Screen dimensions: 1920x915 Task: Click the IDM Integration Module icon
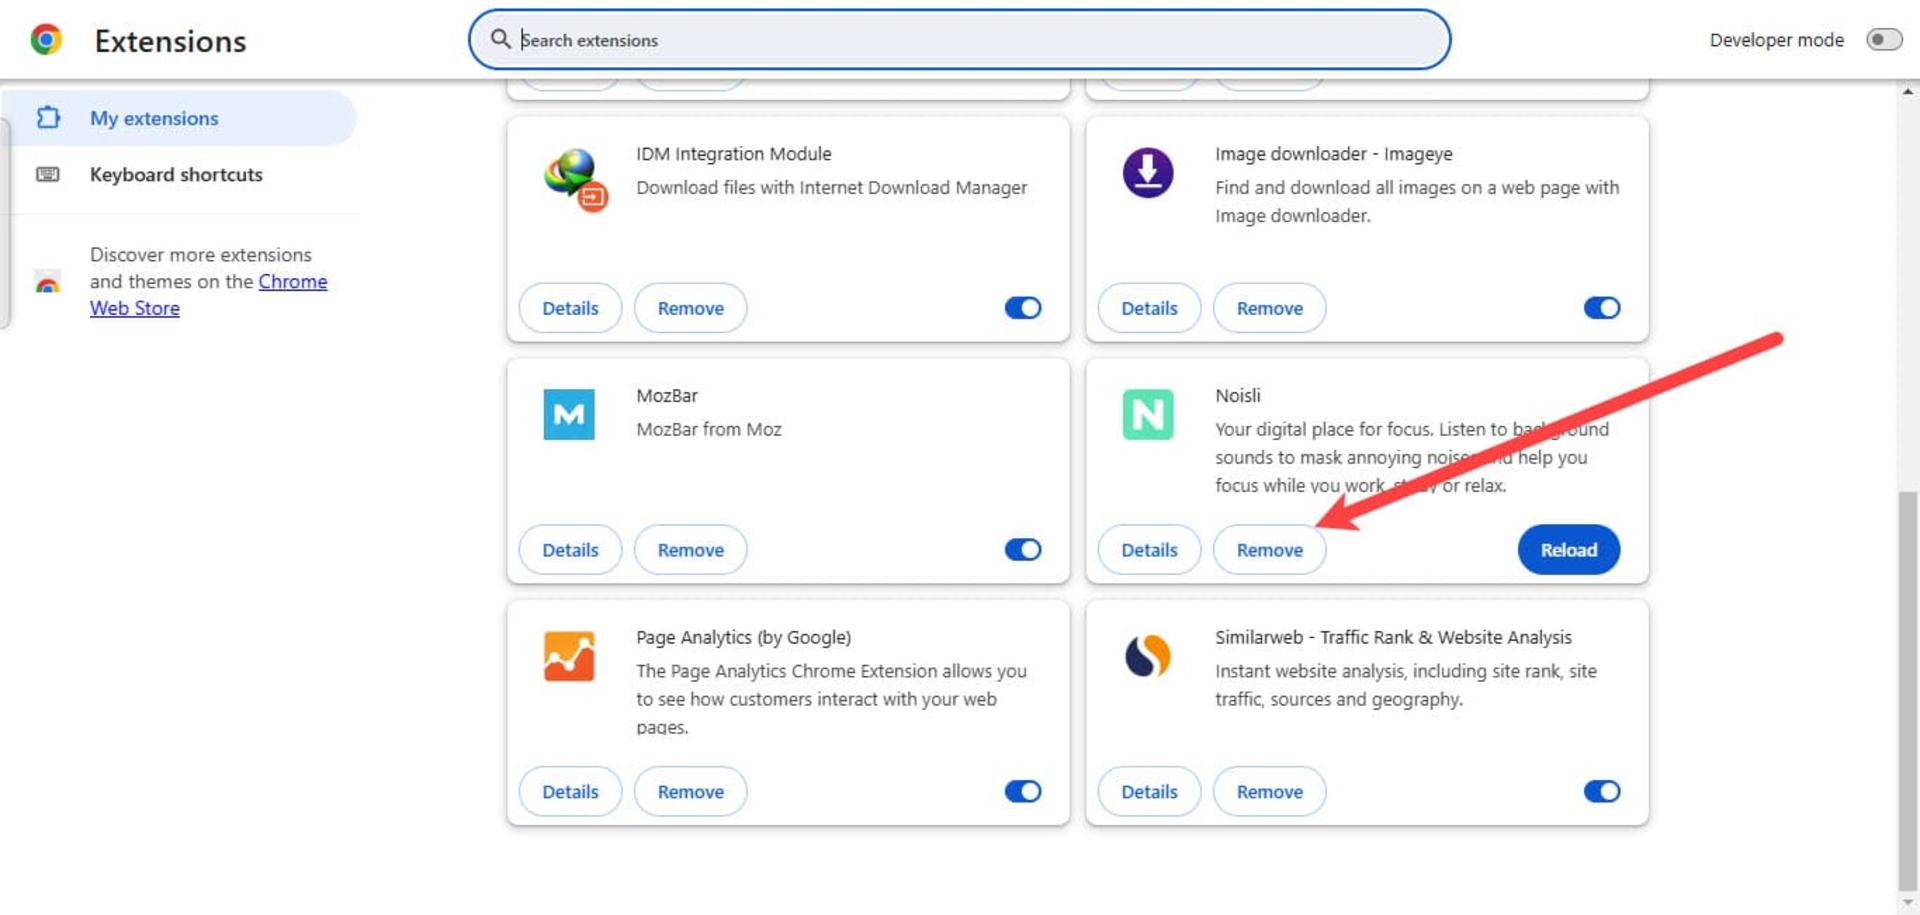(576, 179)
